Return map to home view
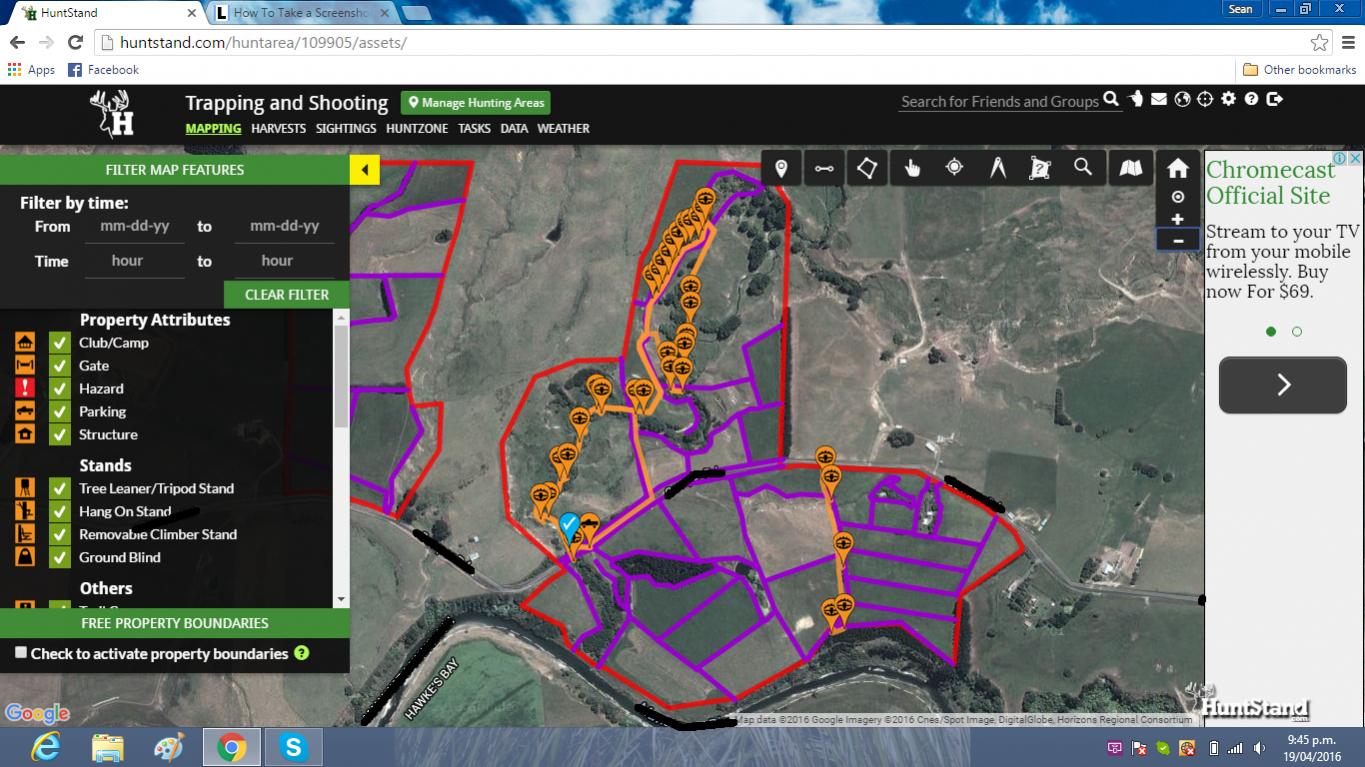1365x767 pixels. click(x=1178, y=168)
